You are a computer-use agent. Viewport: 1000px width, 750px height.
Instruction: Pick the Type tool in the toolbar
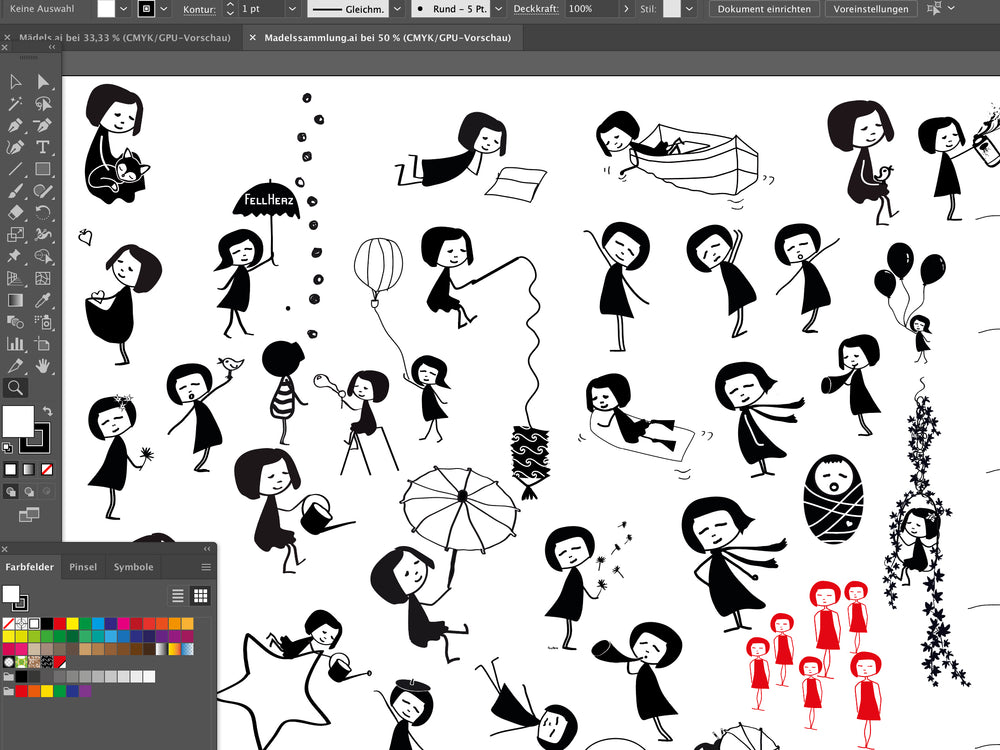click(x=43, y=147)
